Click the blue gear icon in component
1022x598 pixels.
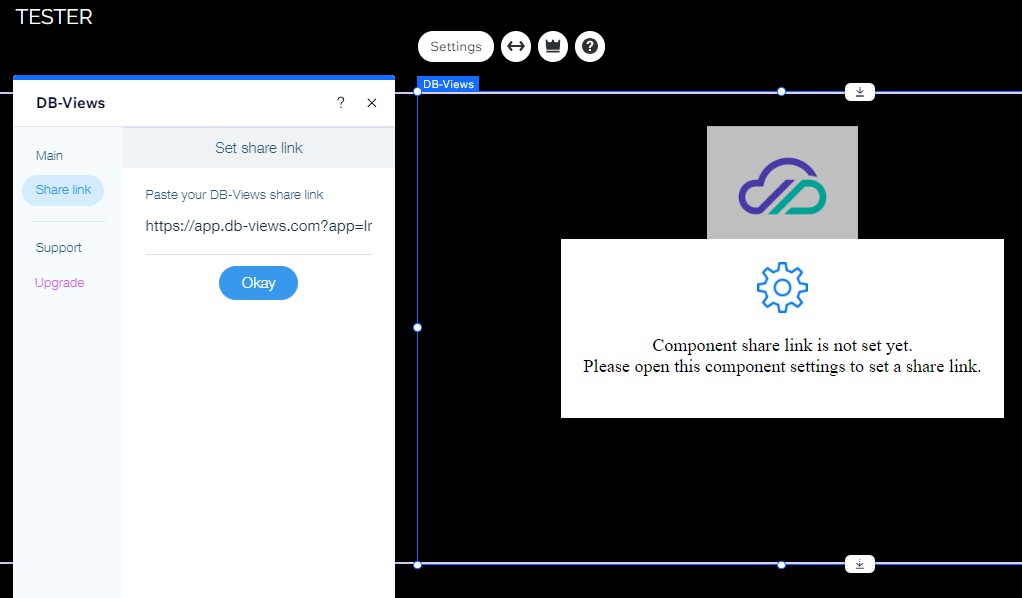tap(782, 288)
